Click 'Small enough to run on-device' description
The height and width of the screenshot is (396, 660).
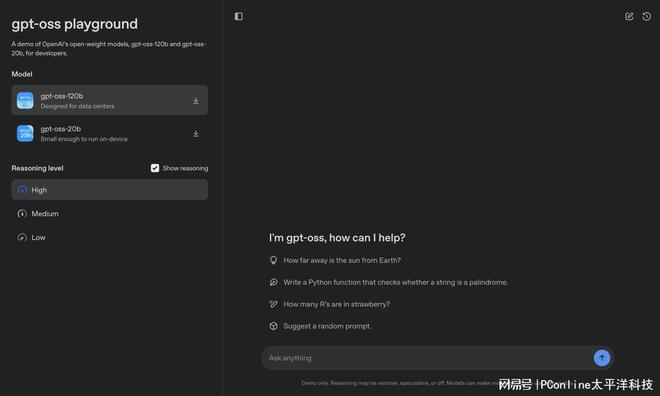[84, 139]
